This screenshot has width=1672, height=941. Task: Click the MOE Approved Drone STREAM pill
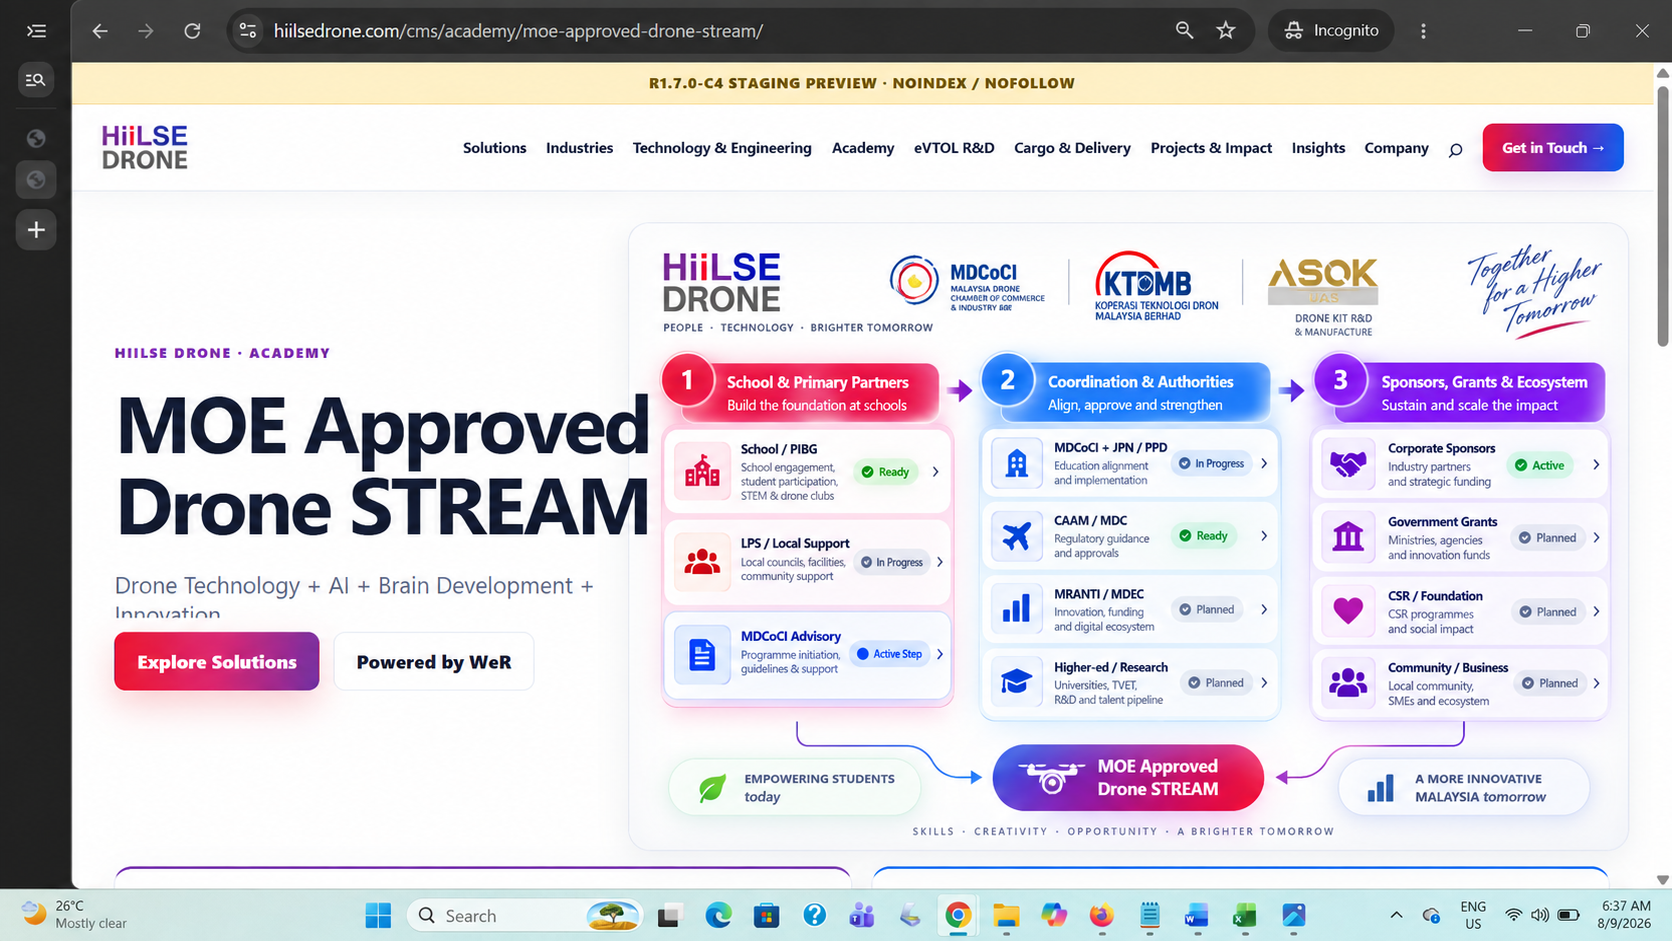[x=1128, y=778]
